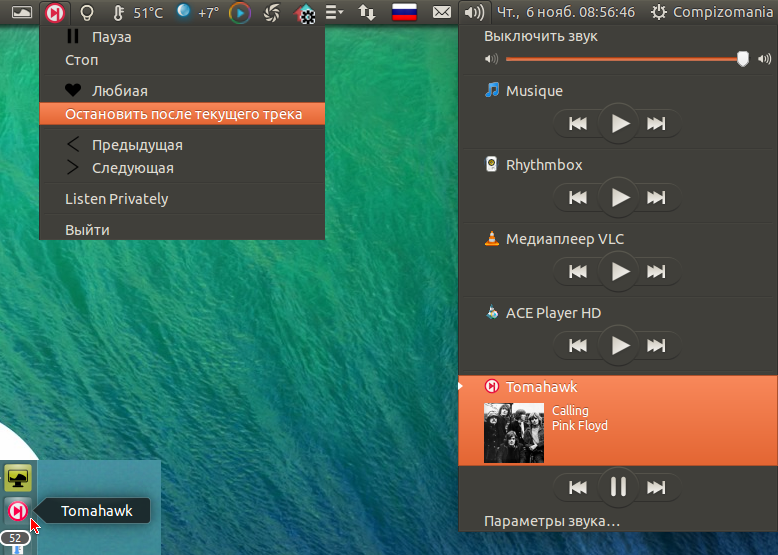Click the high-volume speaker icon right of slider
Viewport: 778px width, 555px height.
[x=764, y=59]
